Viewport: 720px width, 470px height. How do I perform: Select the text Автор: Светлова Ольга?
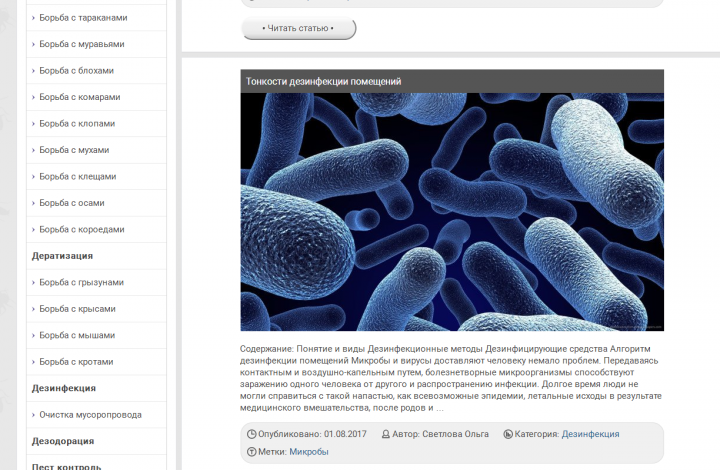pyautogui.click(x=440, y=434)
